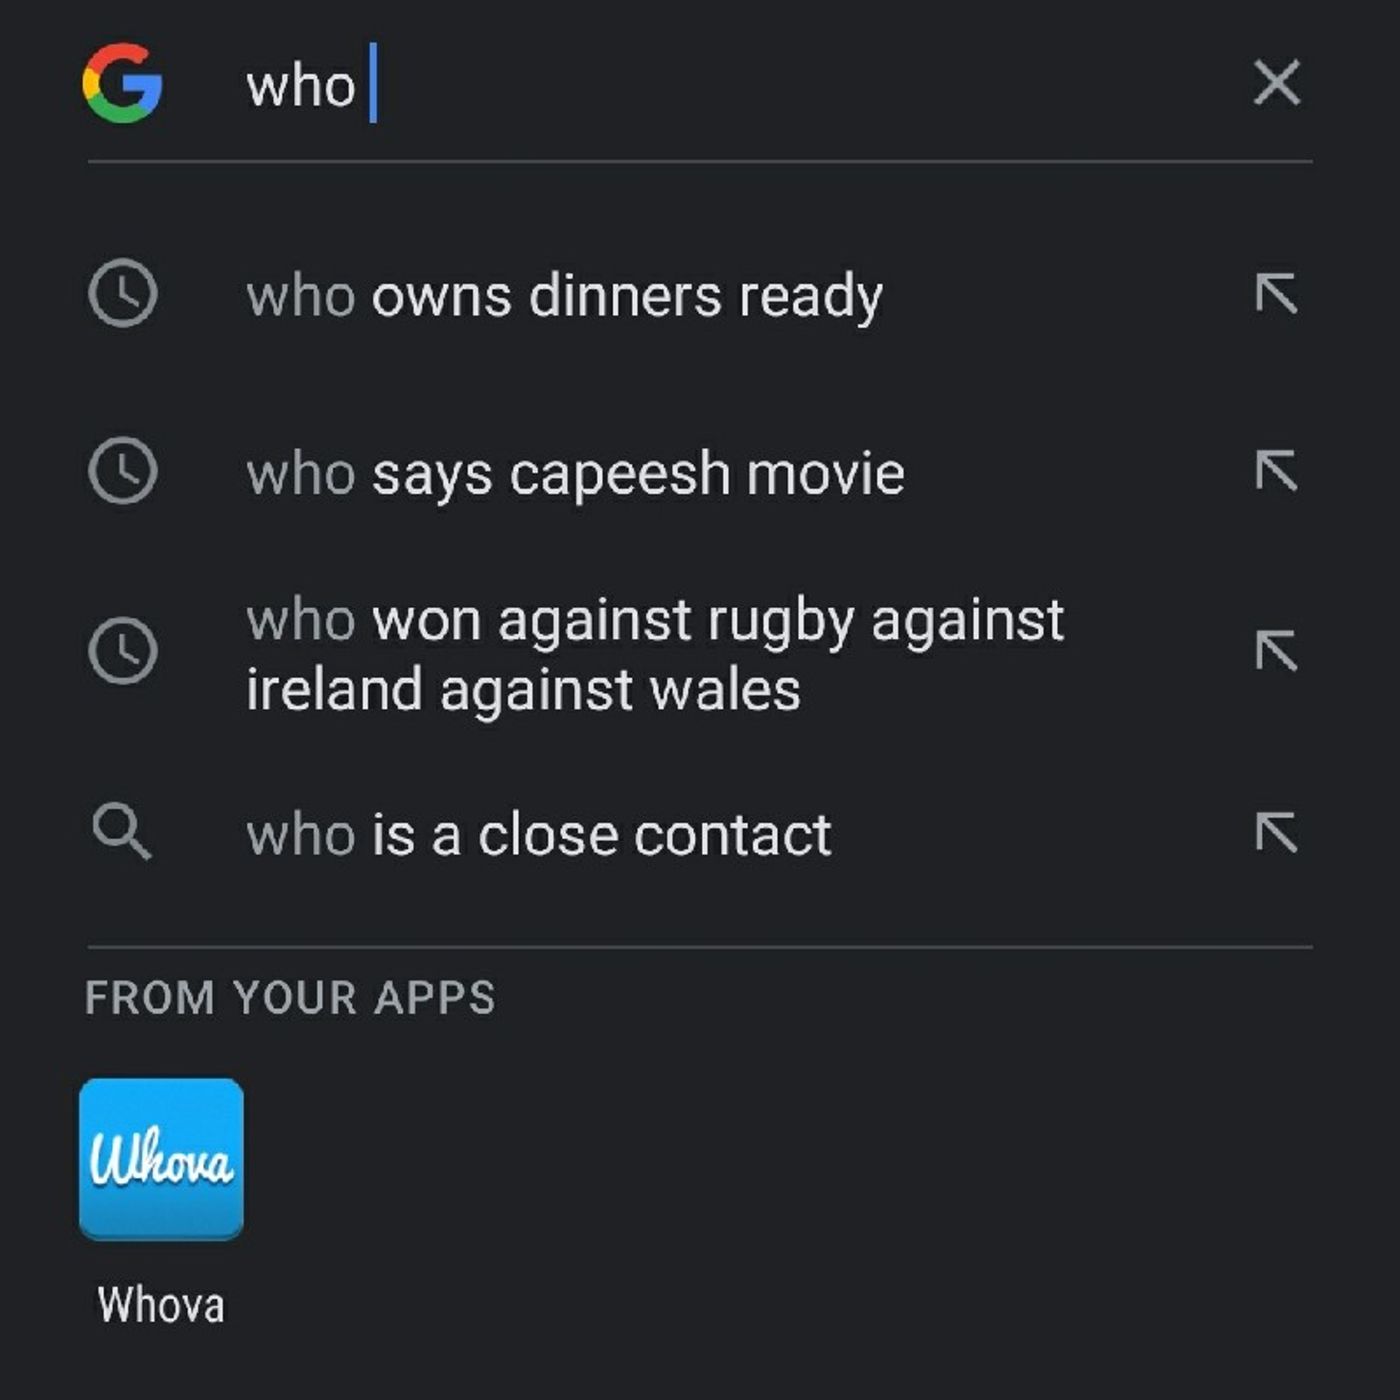Insert 'who owns dinners ready' via arrow icon
Image resolution: width=1400 pixels, height=1400 pixels.
(x=1276, y=294)
